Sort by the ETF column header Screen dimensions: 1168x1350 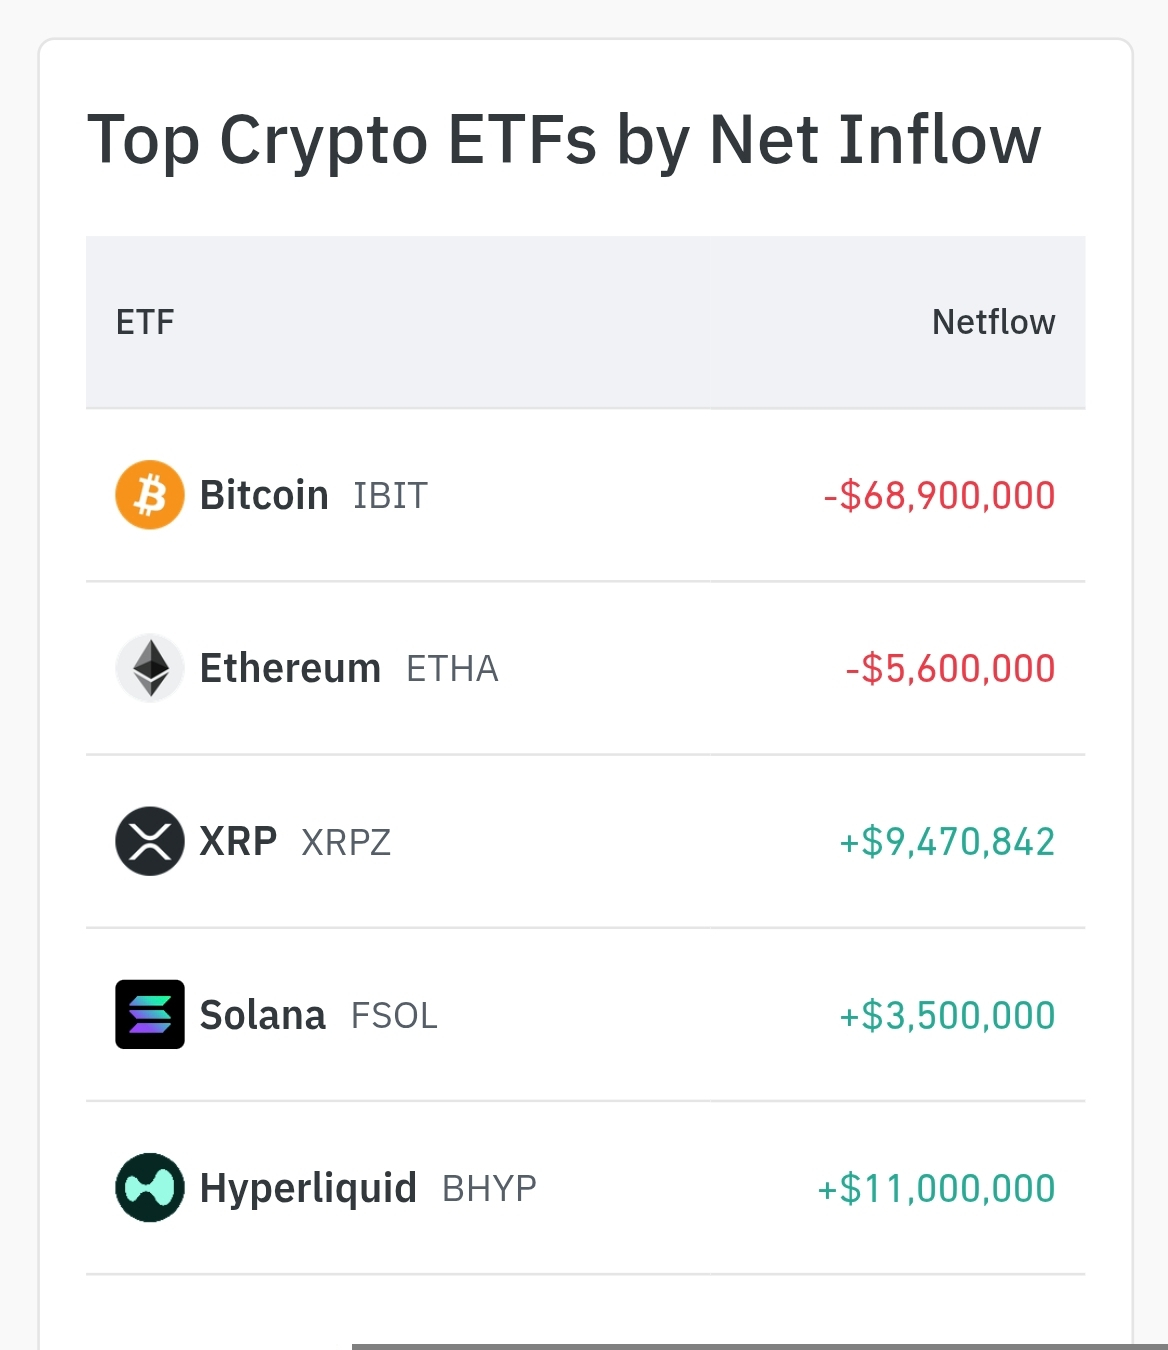coord(145,322)
